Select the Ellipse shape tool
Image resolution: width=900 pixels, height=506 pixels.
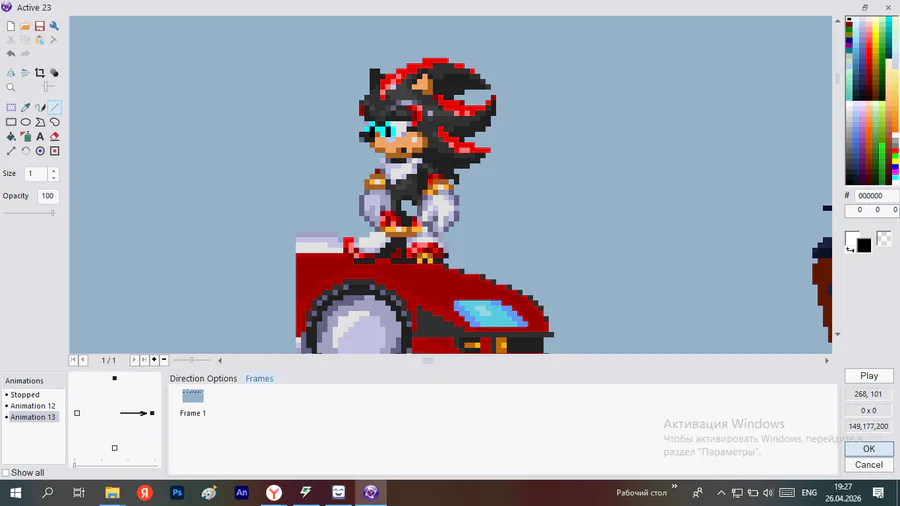point(25,122)
